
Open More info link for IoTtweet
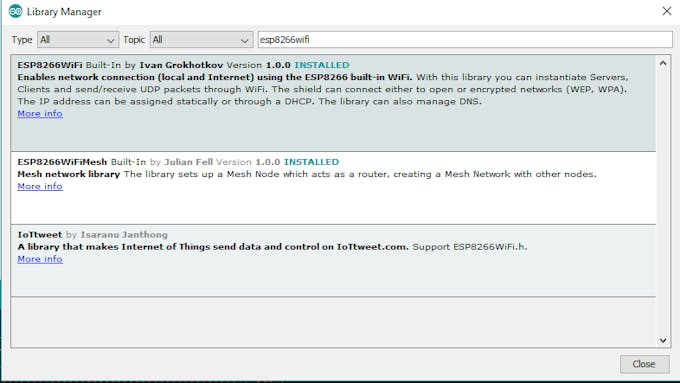click(x=40, y=259)
